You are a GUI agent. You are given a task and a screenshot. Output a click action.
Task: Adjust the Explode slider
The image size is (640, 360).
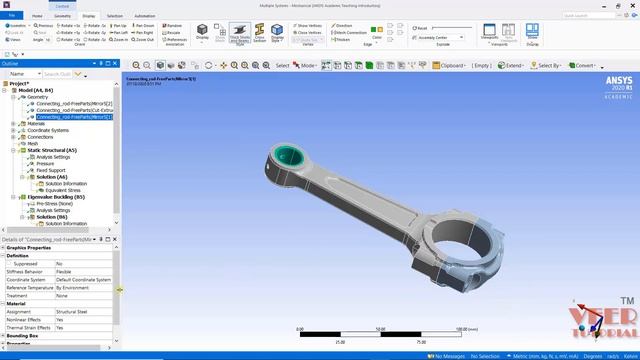(x=451, y=28)
